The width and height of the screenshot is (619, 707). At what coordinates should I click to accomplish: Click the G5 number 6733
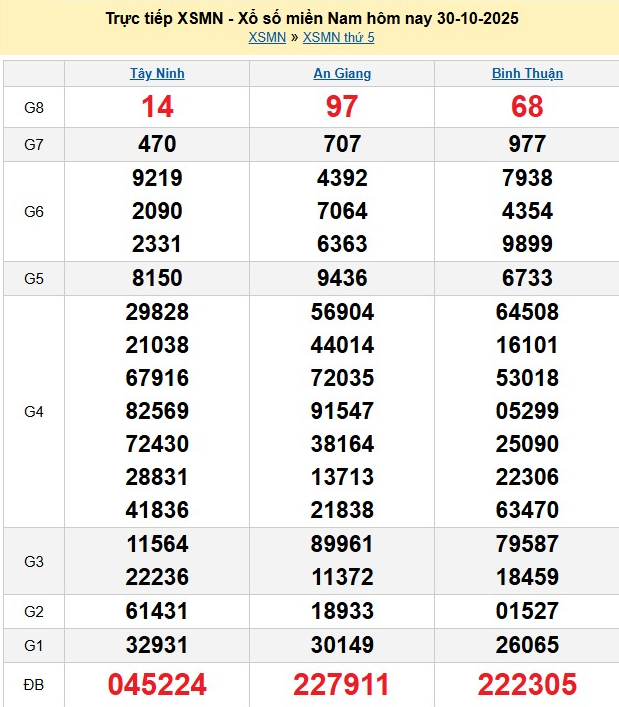coord(527,278)
